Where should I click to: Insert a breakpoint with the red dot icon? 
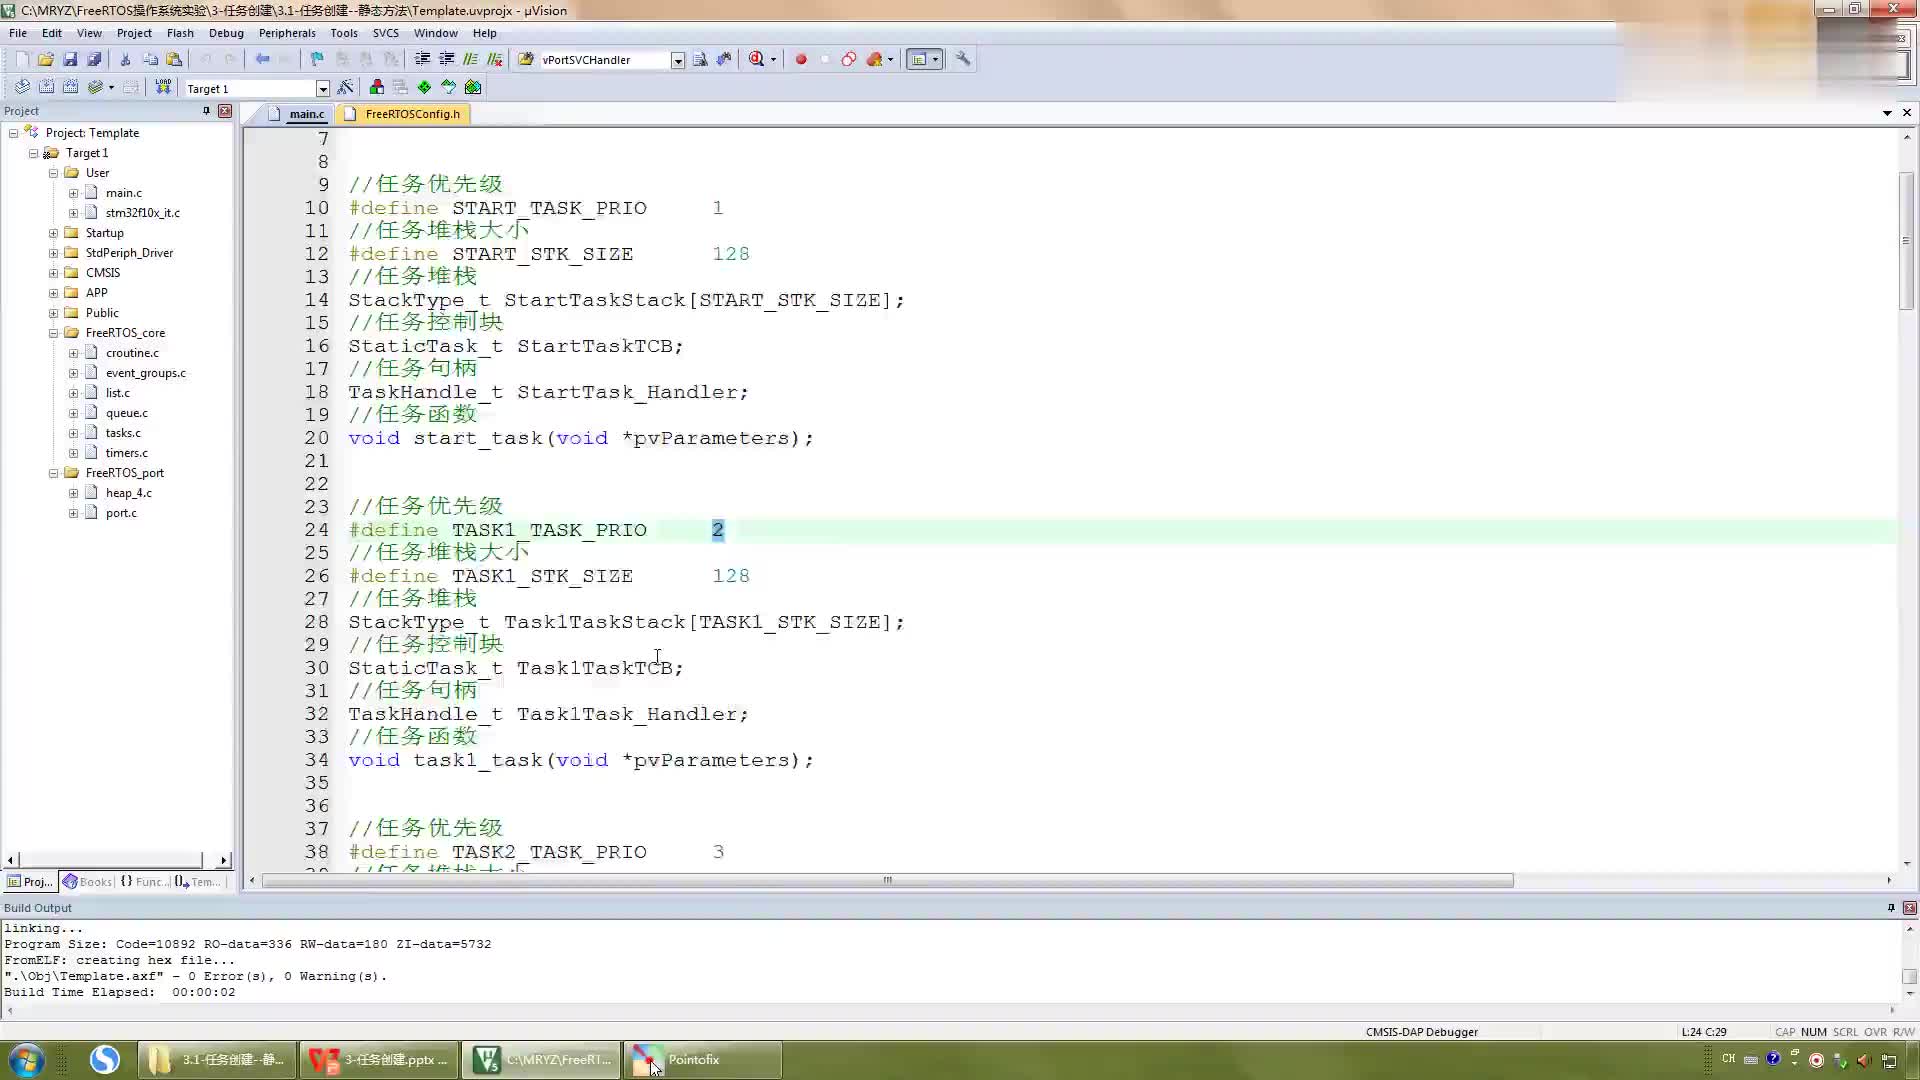pyautogui.click(x=801, y=59)
